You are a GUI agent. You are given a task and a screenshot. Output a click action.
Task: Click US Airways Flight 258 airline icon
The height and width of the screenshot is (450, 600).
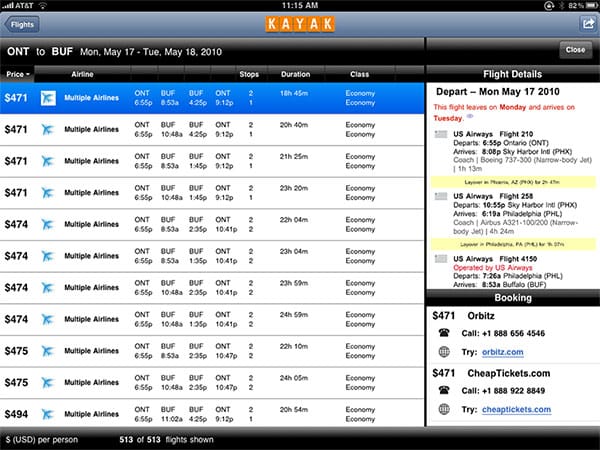click(x=441, y=197)
